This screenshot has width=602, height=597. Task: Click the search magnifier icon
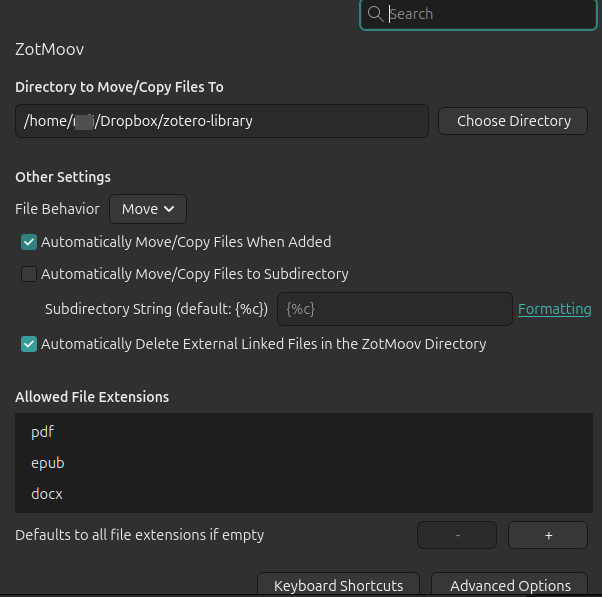376,14
